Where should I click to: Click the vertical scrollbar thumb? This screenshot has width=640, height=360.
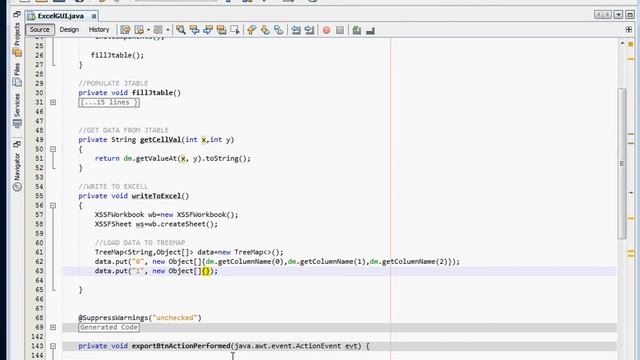coord(622,163)
